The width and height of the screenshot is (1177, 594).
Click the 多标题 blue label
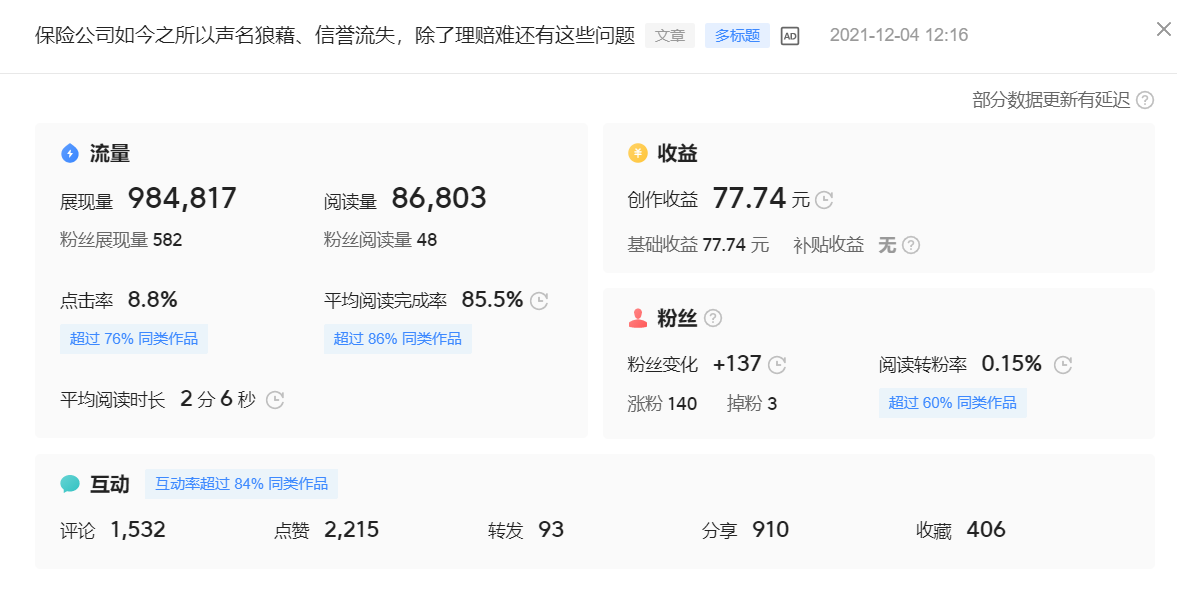click(x=737, y=35)
